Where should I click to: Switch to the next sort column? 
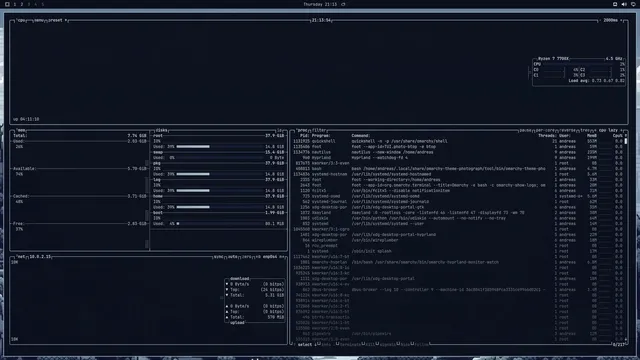(x=621, y=130)
